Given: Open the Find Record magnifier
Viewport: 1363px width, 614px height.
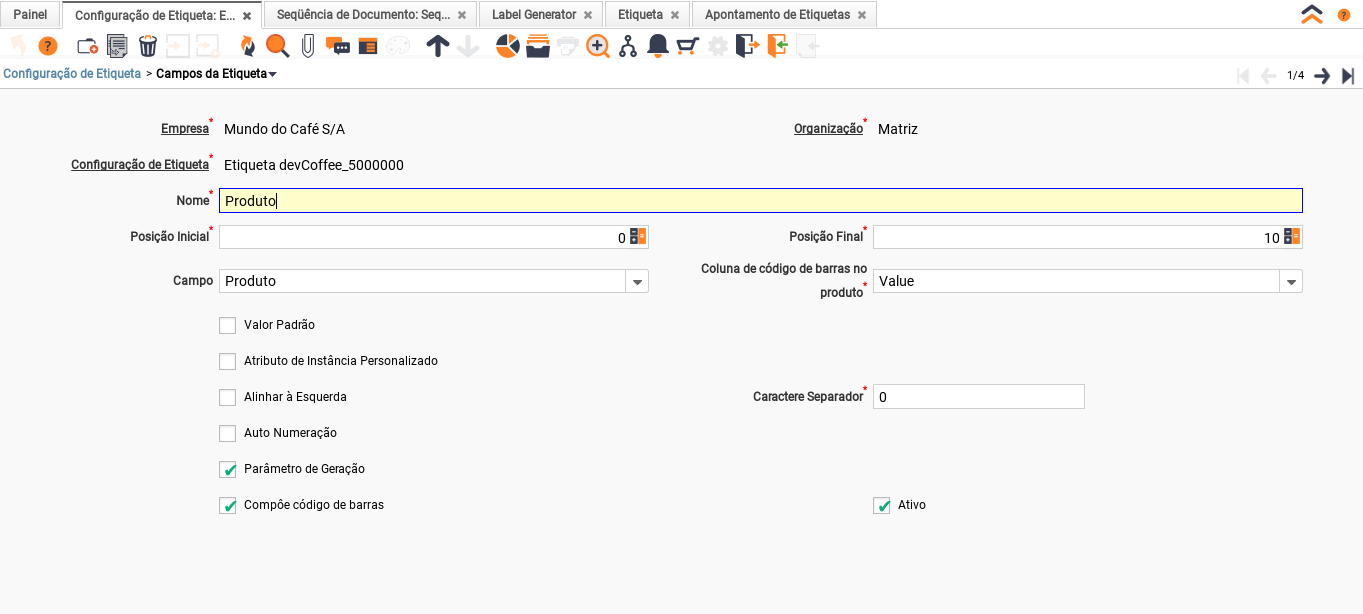Looking at the screenshot, I should pos(277,46).
